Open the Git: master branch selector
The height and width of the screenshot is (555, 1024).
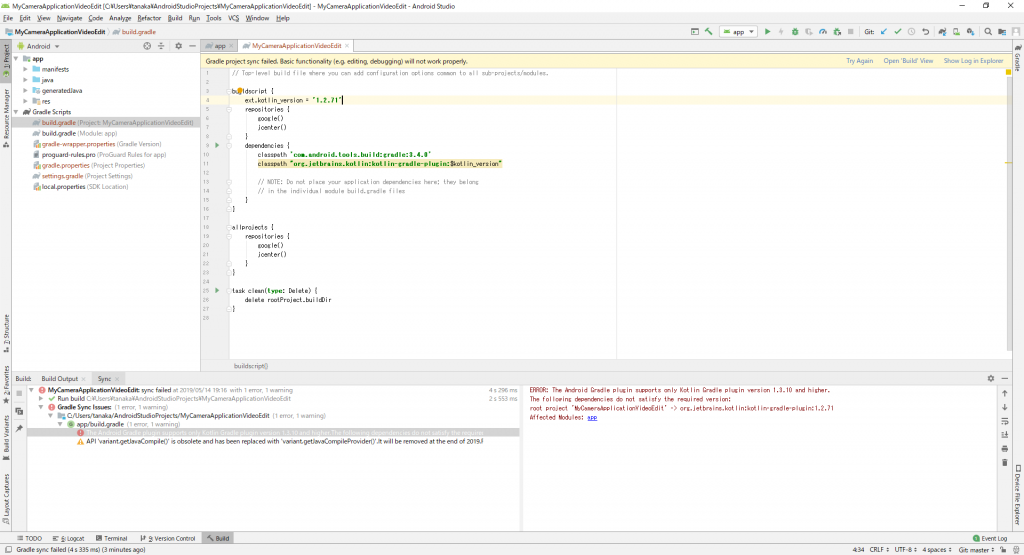point(976,550)
